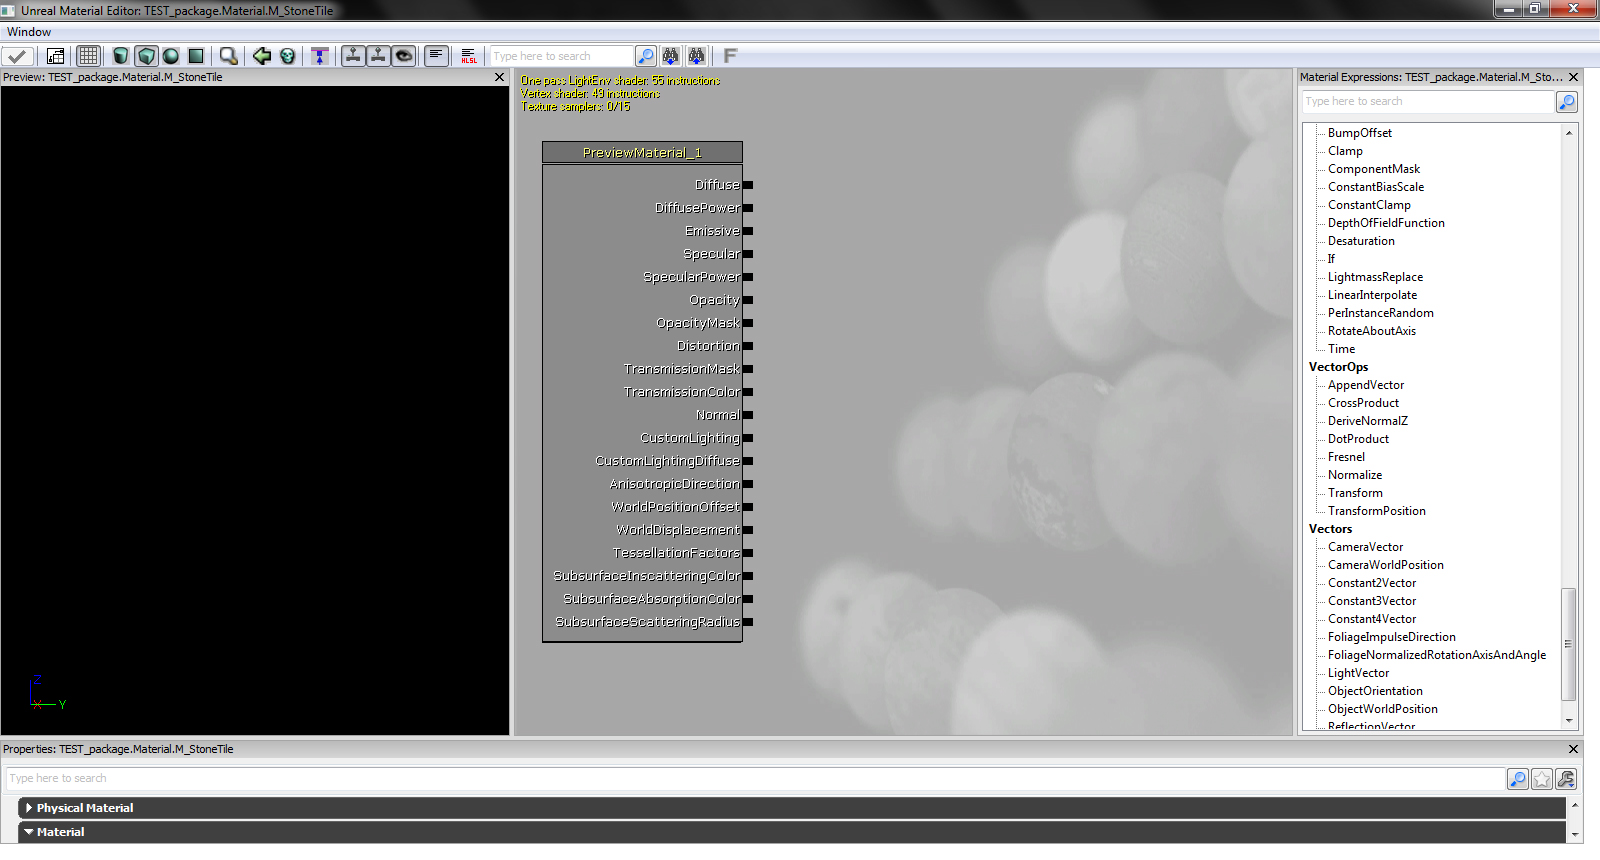Click the Specular input connector
Viewport: 1600px width, 860px height.
coord(748,254)
